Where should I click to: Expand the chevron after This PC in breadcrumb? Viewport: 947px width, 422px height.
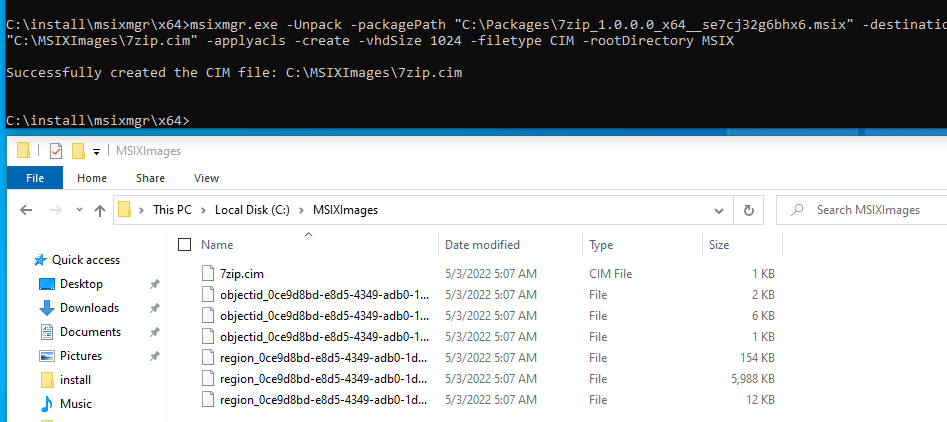tap(204, 210)
